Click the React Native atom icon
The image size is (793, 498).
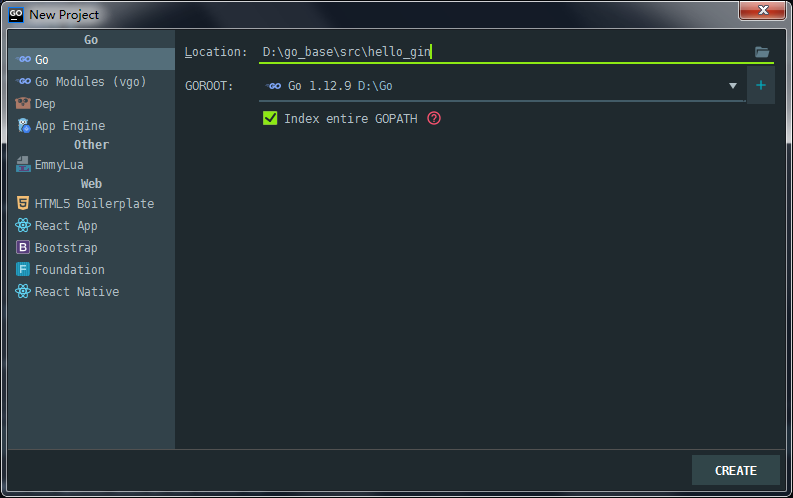tap(23, 291)
